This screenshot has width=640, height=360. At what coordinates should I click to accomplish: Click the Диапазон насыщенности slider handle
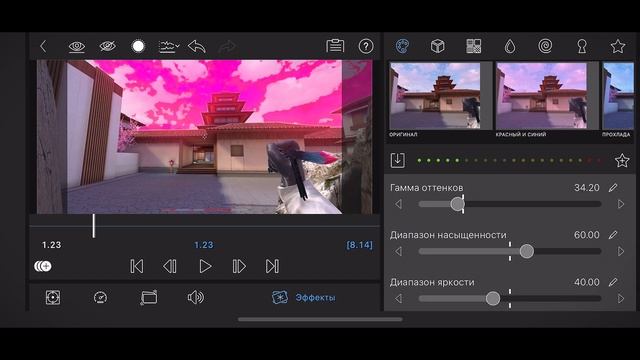(527, 251)
